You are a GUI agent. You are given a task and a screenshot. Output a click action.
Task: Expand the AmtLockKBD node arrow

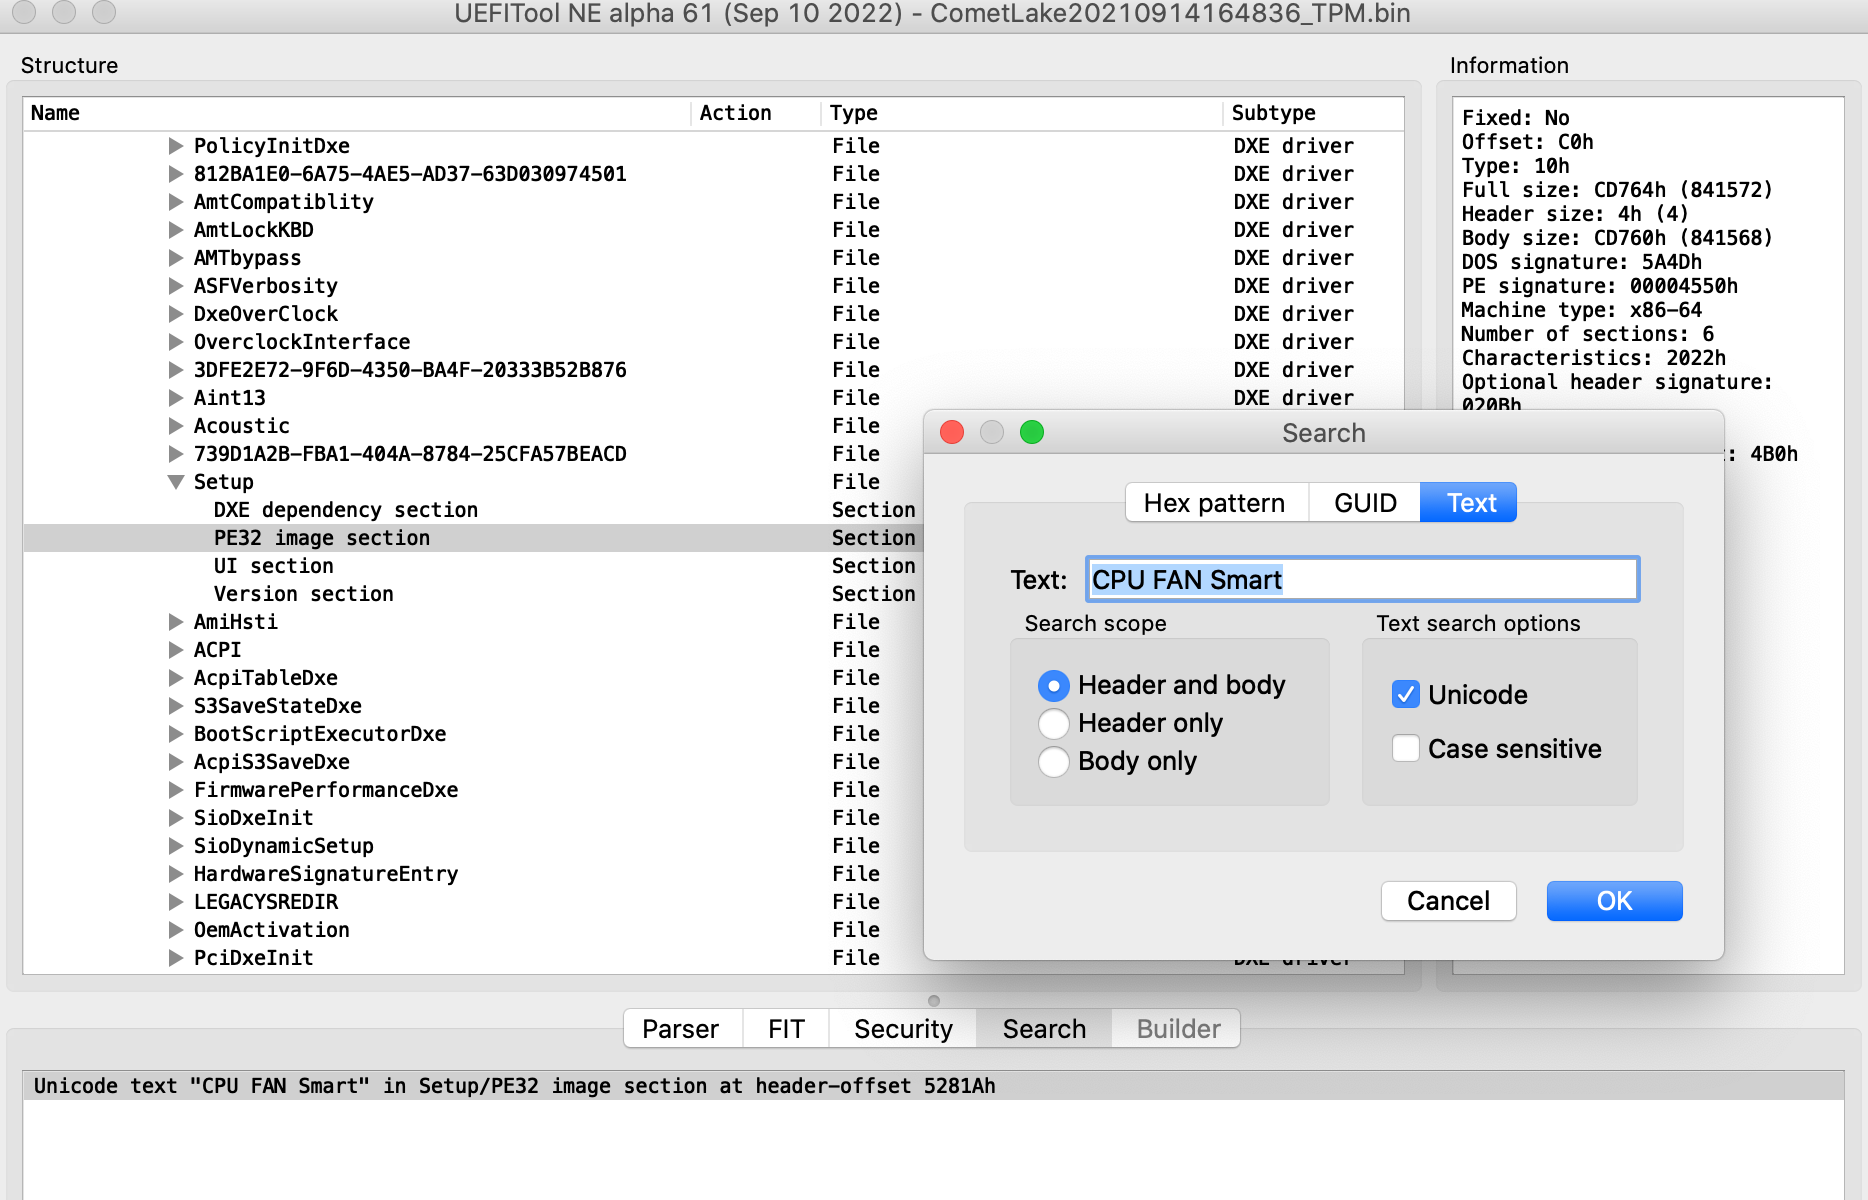(176, 230)
